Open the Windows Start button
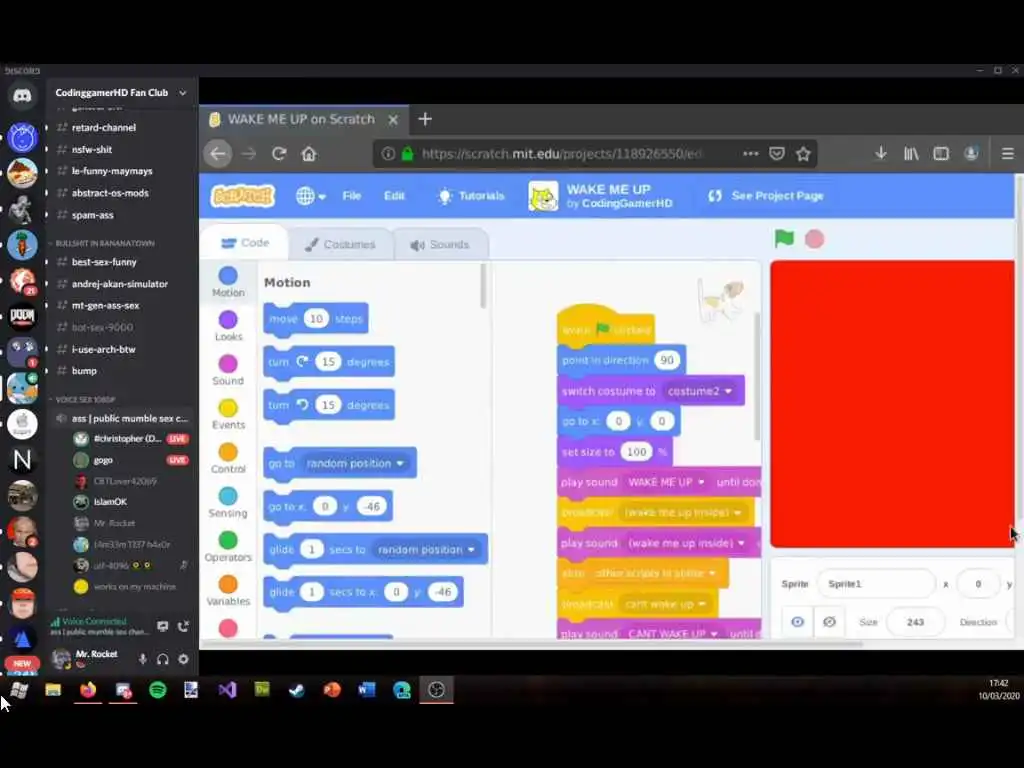Screen dimensions: 1024x768 tap(19, 690)
